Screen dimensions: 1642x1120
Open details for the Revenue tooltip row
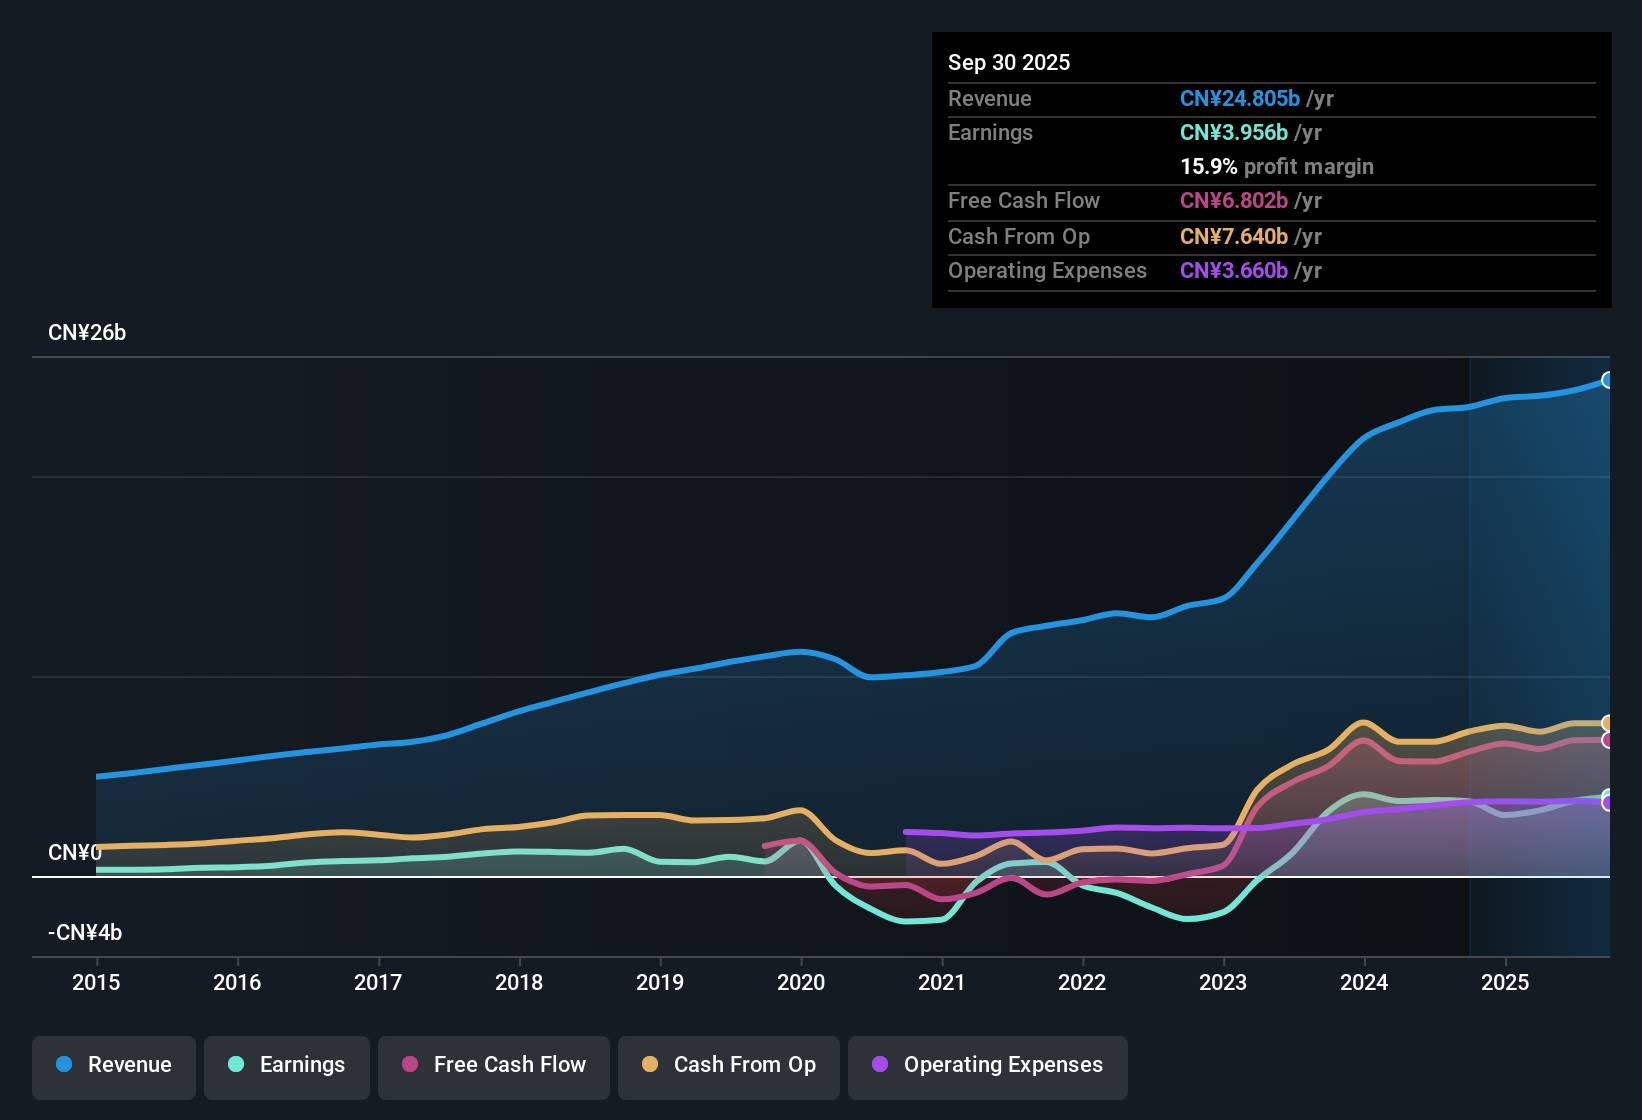coord(990,98)
